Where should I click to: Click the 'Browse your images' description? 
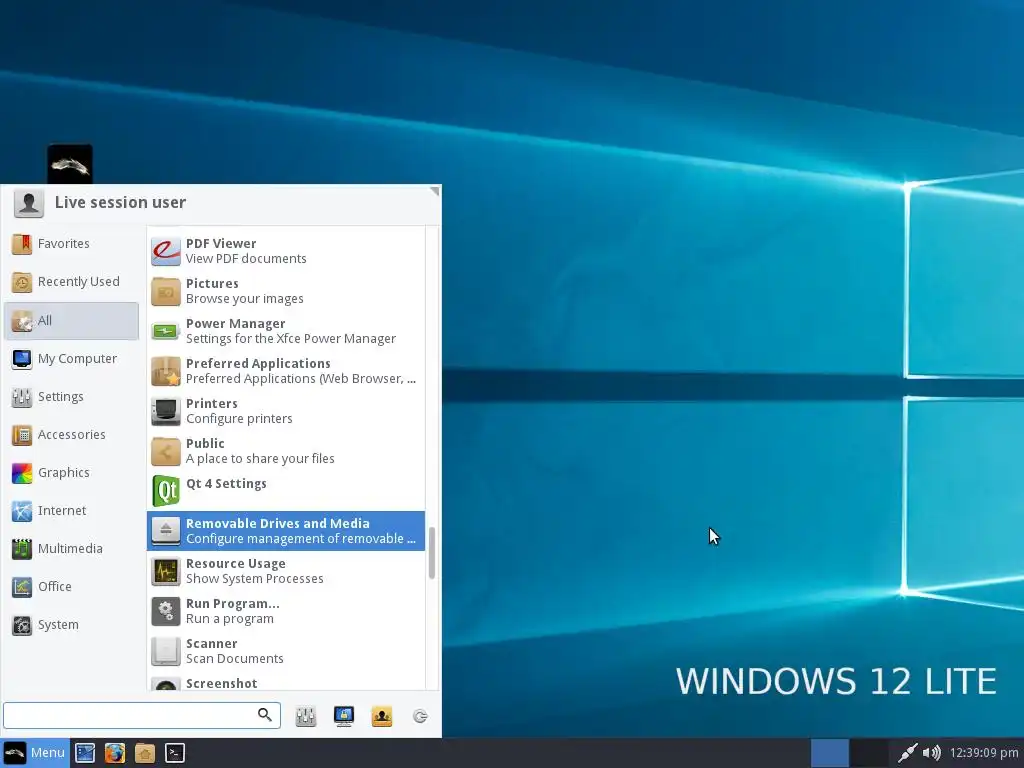pos(245,298)
